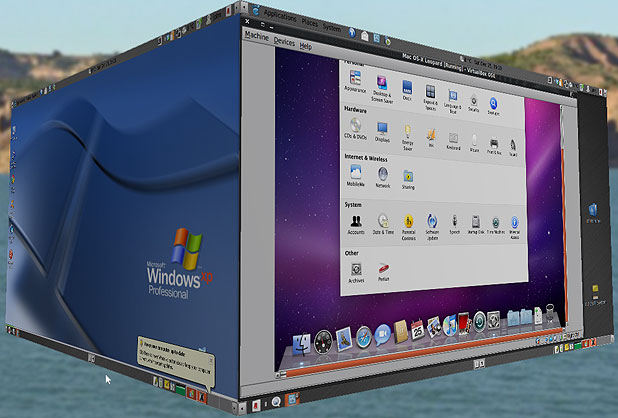The image size is (618, 418).
Task: Launch iTunes from the Mac dock
Action: click(x=450, y=325)
